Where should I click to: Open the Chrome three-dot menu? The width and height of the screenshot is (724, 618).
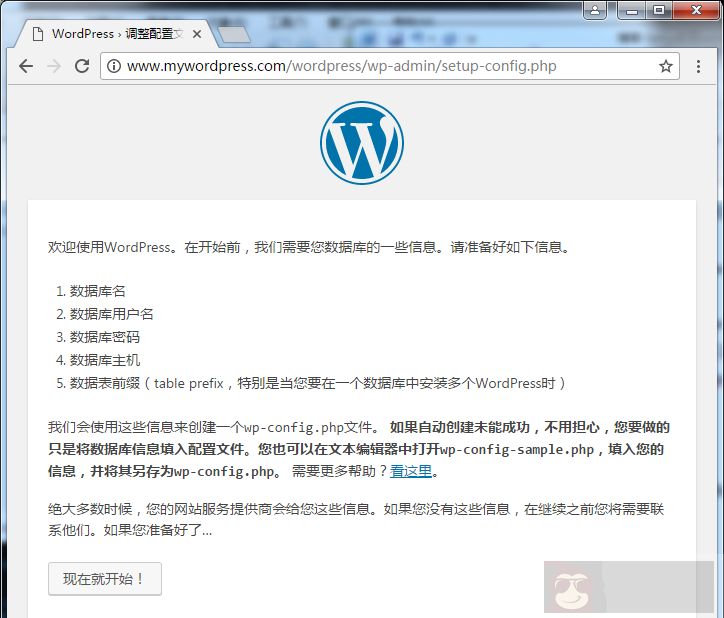(698, 67)
